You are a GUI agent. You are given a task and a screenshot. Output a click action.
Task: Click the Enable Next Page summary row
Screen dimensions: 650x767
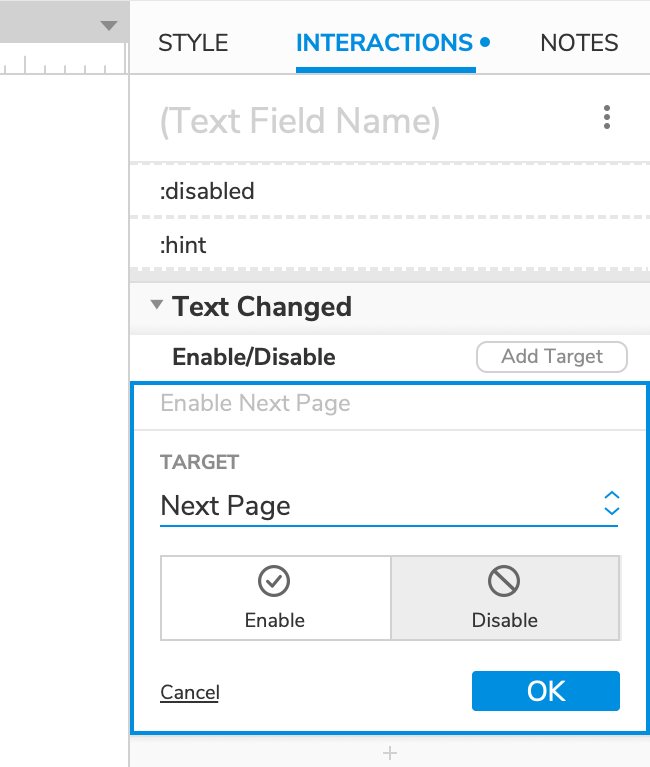(389, 404)
